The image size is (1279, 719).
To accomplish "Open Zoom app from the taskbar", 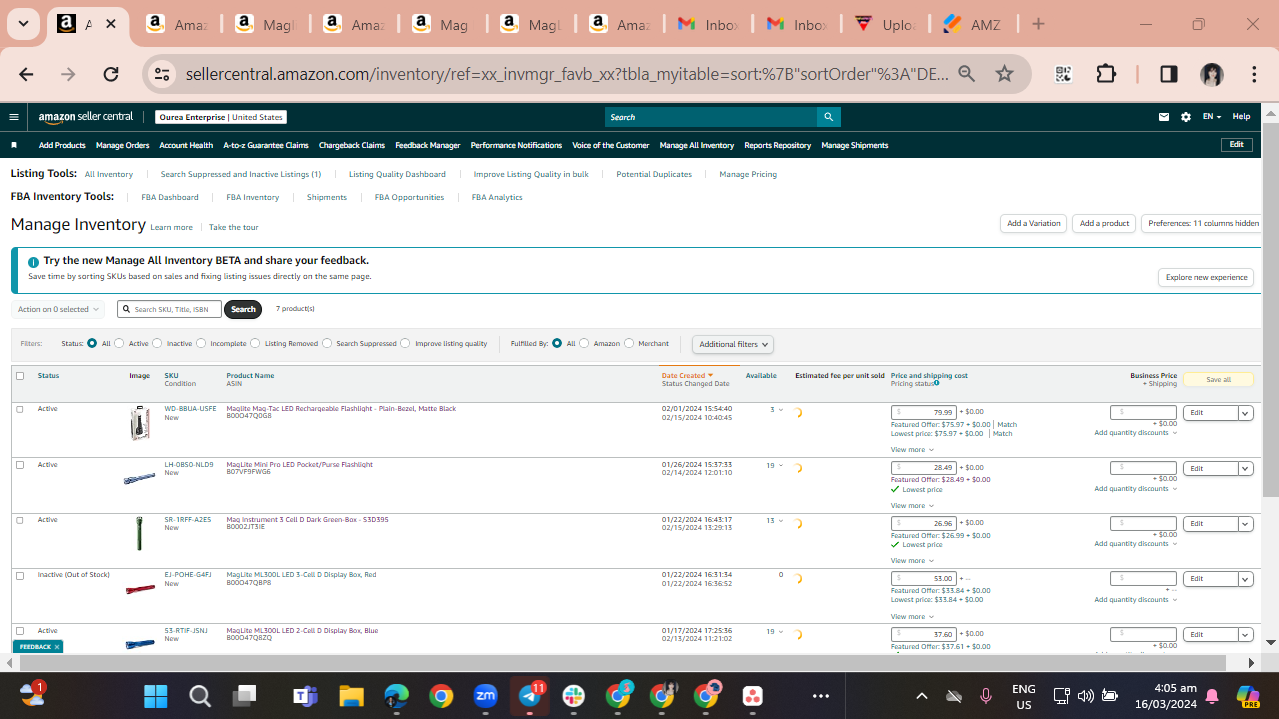I will (486, 696).
